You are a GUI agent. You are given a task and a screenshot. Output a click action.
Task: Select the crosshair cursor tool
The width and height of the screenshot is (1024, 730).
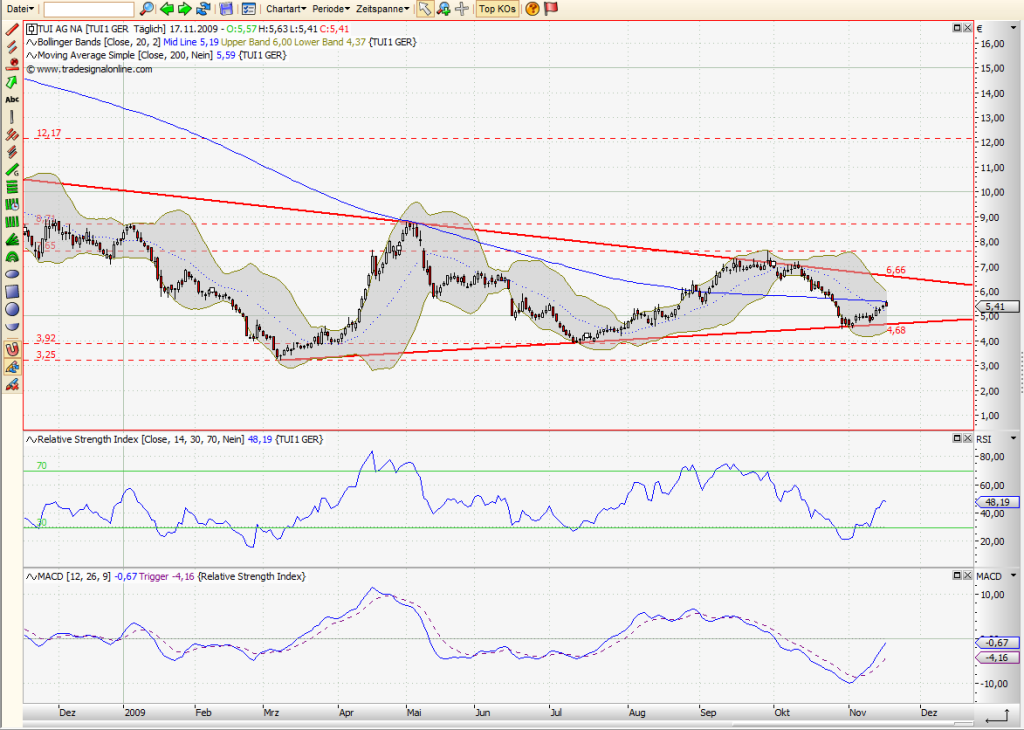(x=462, y=8)
